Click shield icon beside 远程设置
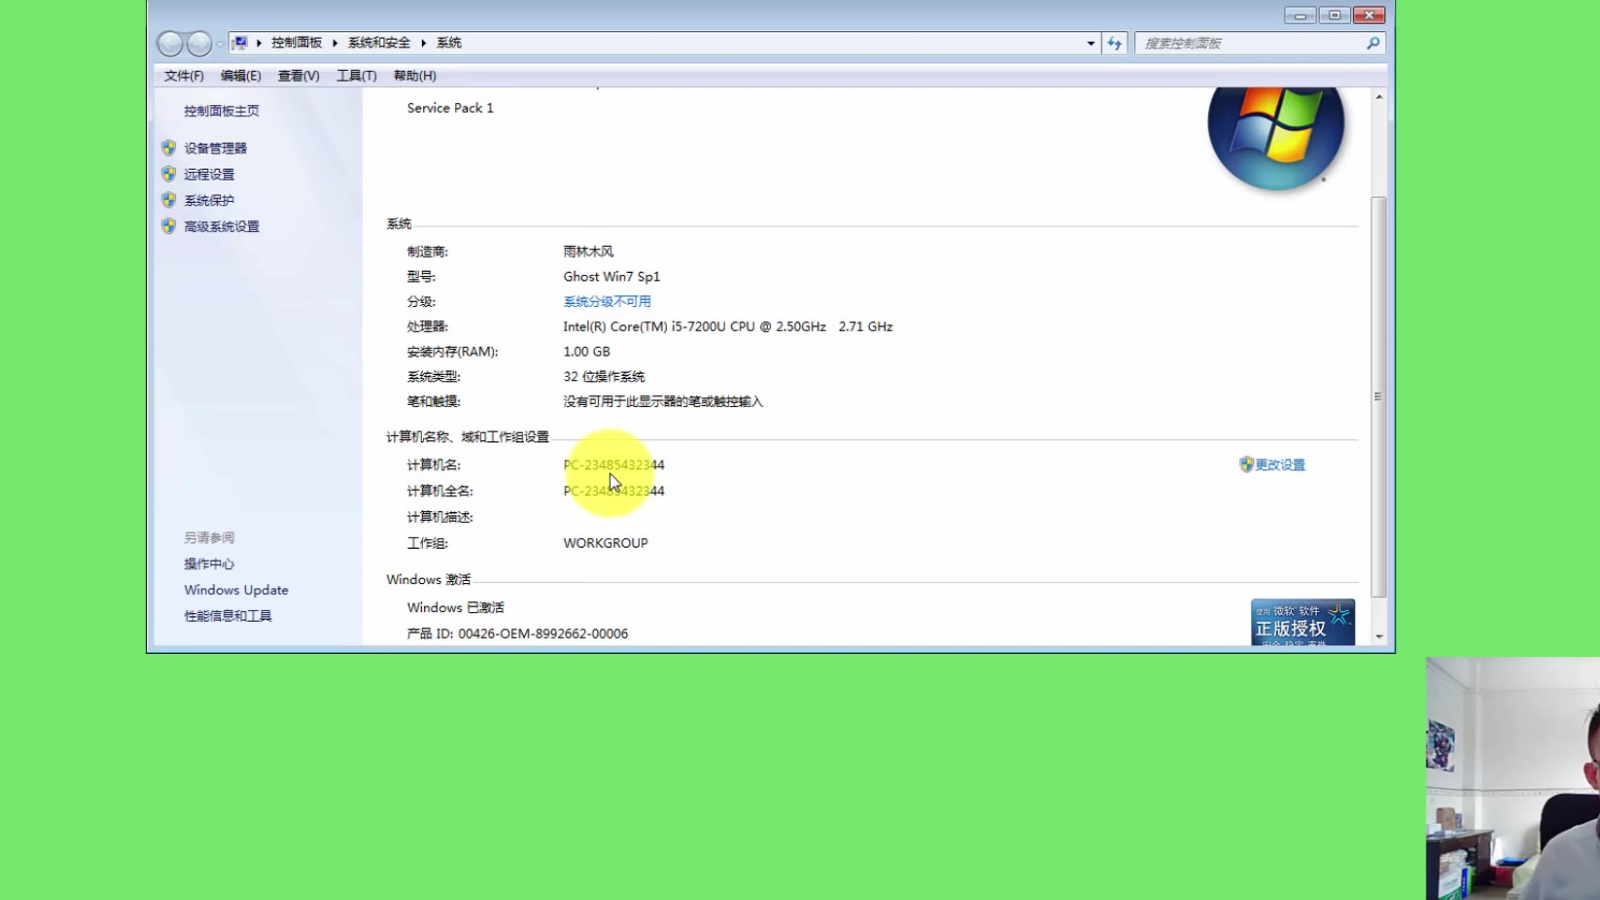The height and width of the screenshot is (900, 1600). (x=168, y=174)
